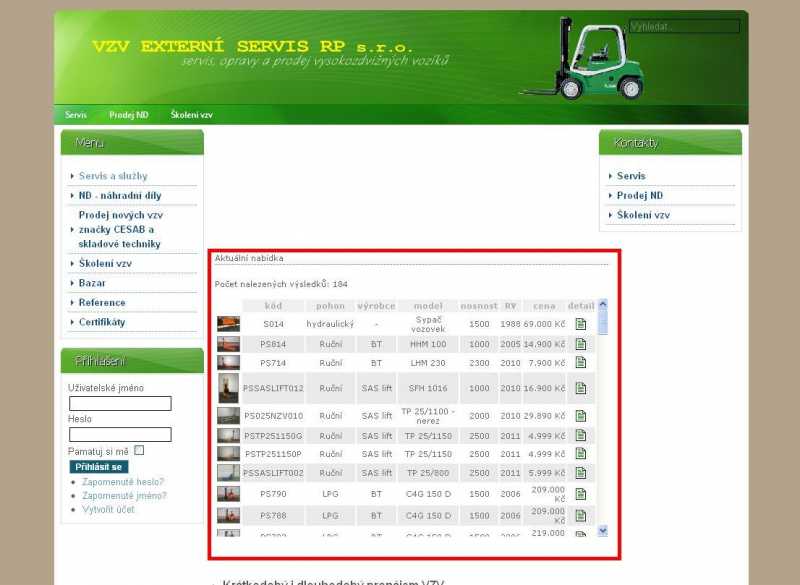The width and height of the screenshot is (800, 585).
Task: Open detail icon for PS025NZV010
Action: click(580, 415)
